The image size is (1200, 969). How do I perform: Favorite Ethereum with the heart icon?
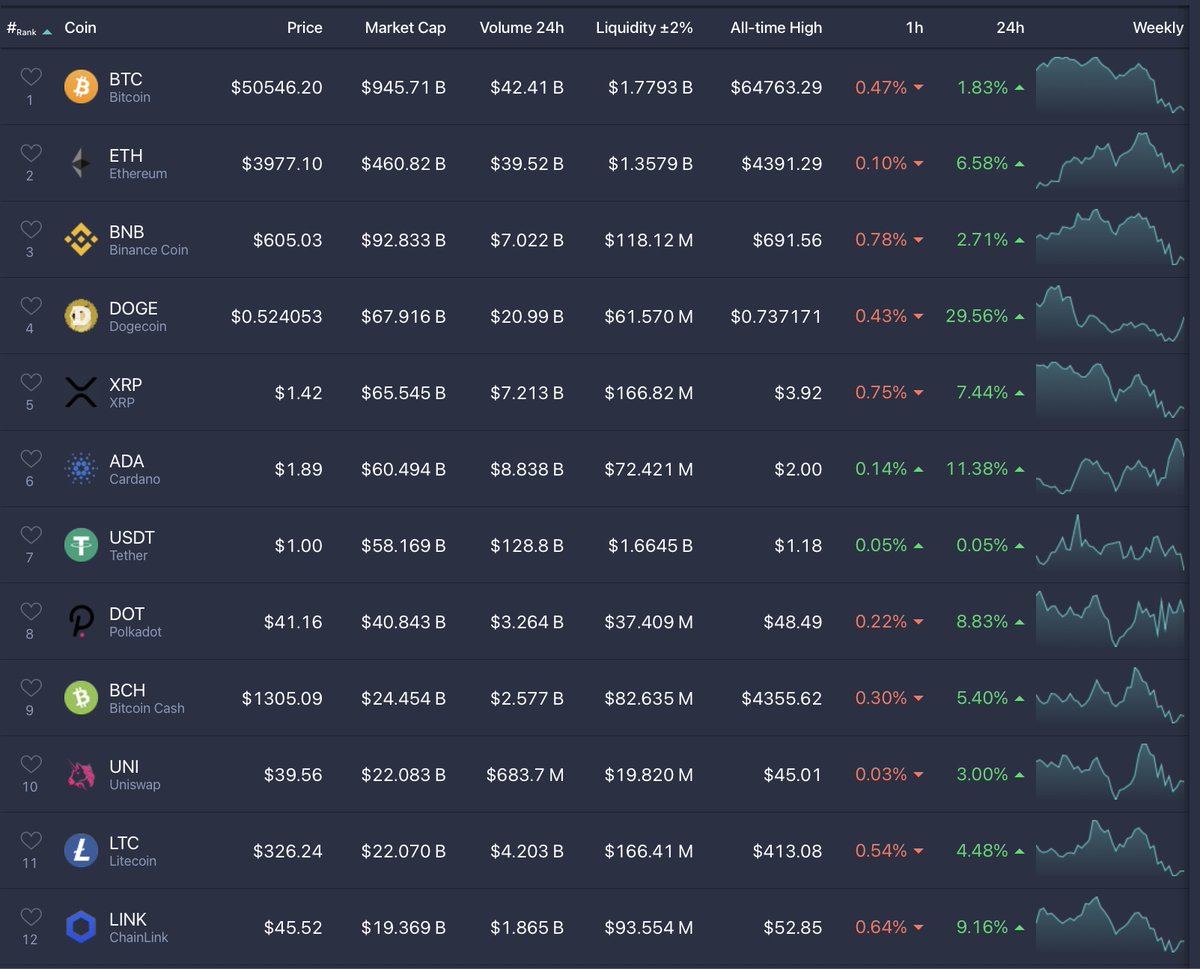[31, 153]
